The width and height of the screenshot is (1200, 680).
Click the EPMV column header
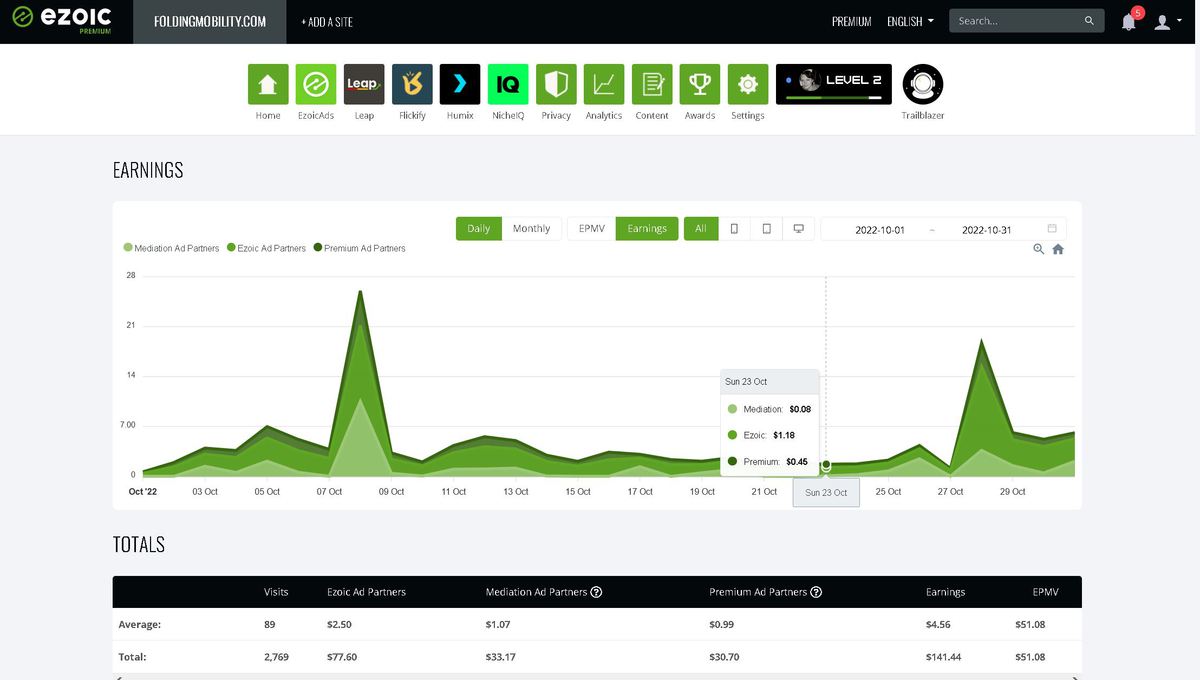click(x=1045, y=592)
